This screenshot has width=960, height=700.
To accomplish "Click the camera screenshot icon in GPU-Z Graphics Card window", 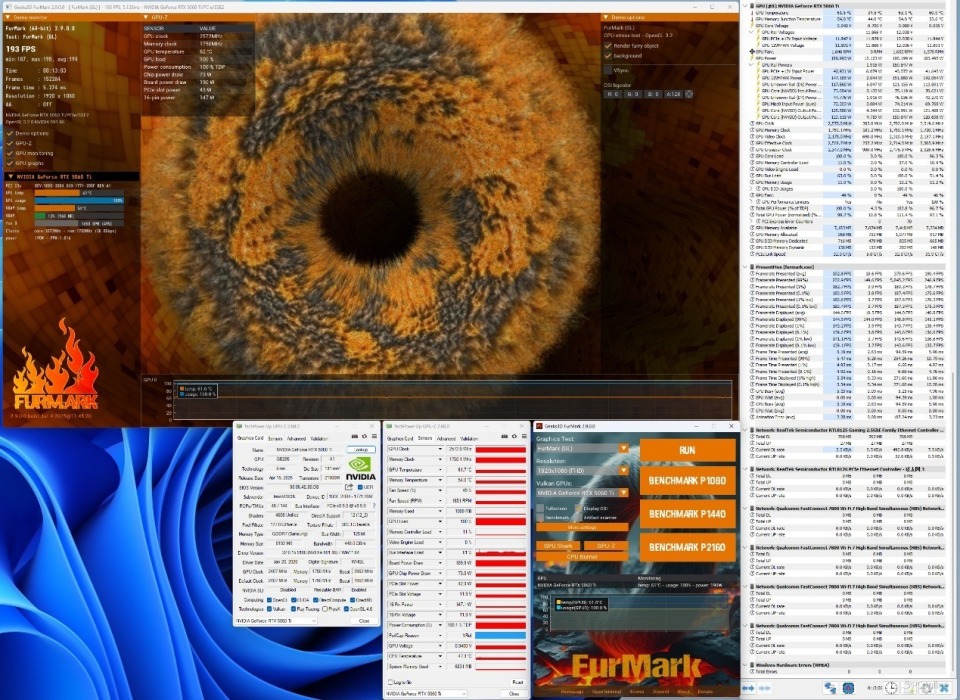I will click(354, 436).
